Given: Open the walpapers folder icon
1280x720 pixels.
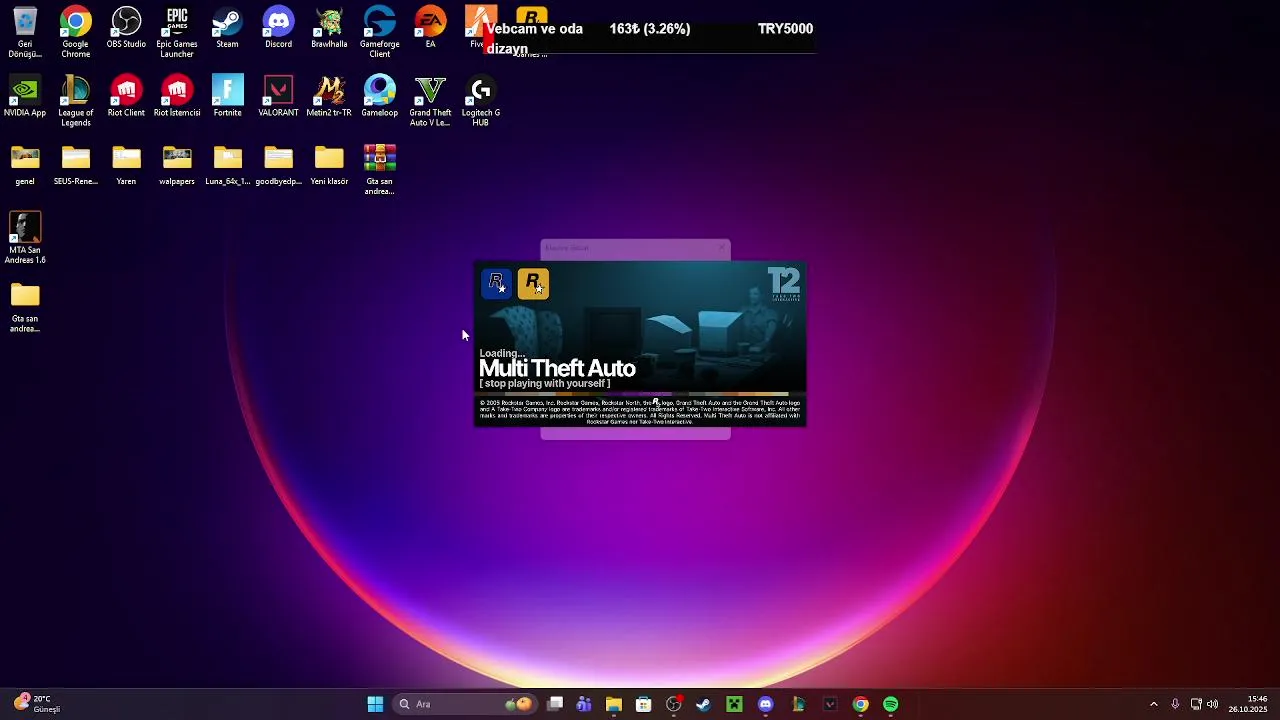Looking at the screenshot, I should [177, 165].
